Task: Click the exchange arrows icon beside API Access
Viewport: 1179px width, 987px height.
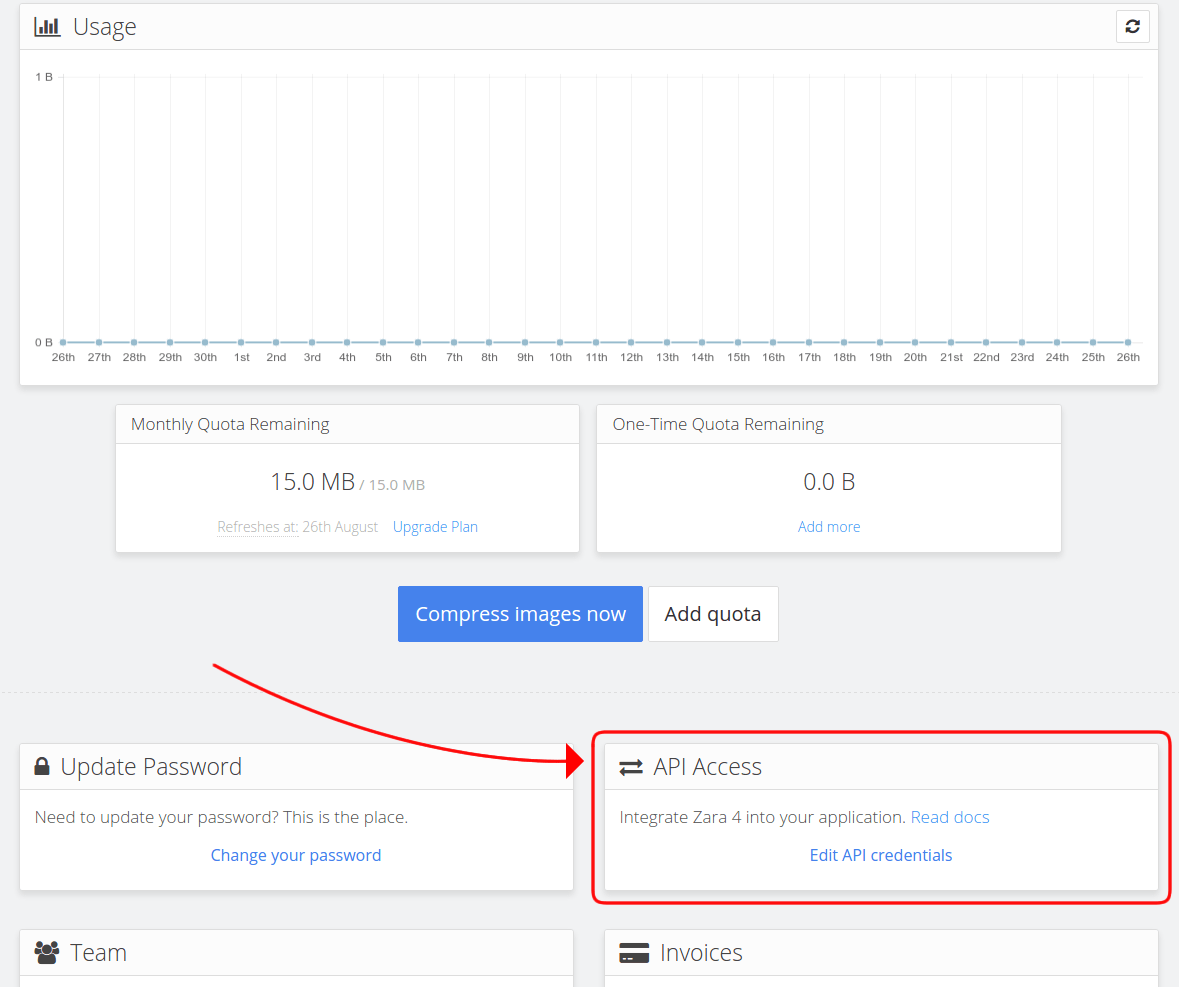Action: [631, 767]
